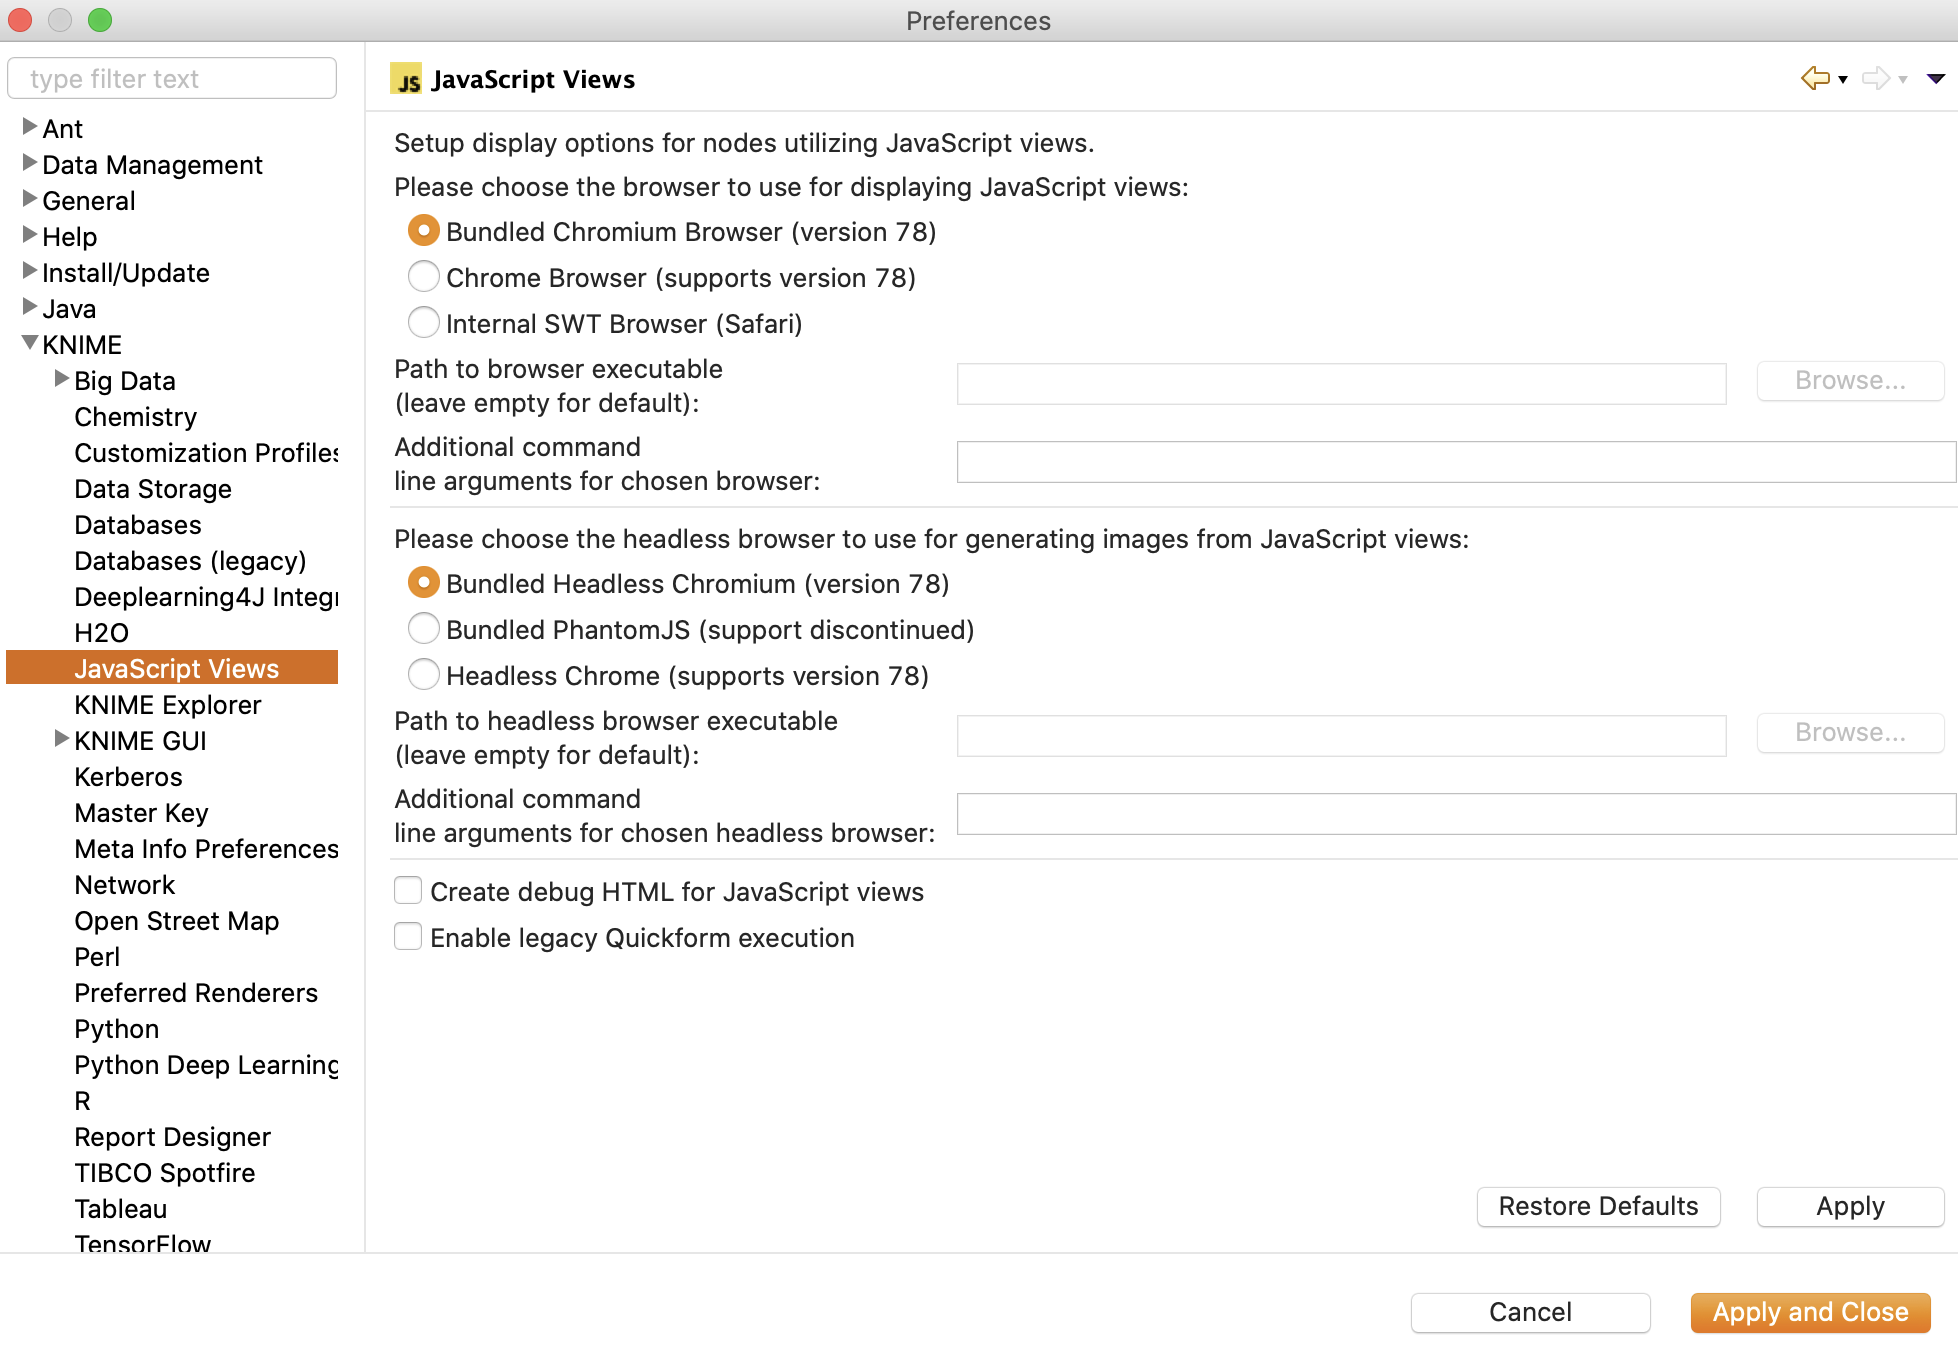Open the Python preference page
Image resolution: width=1958 pixels, height=1358 pixels.
pos(117,1029)
